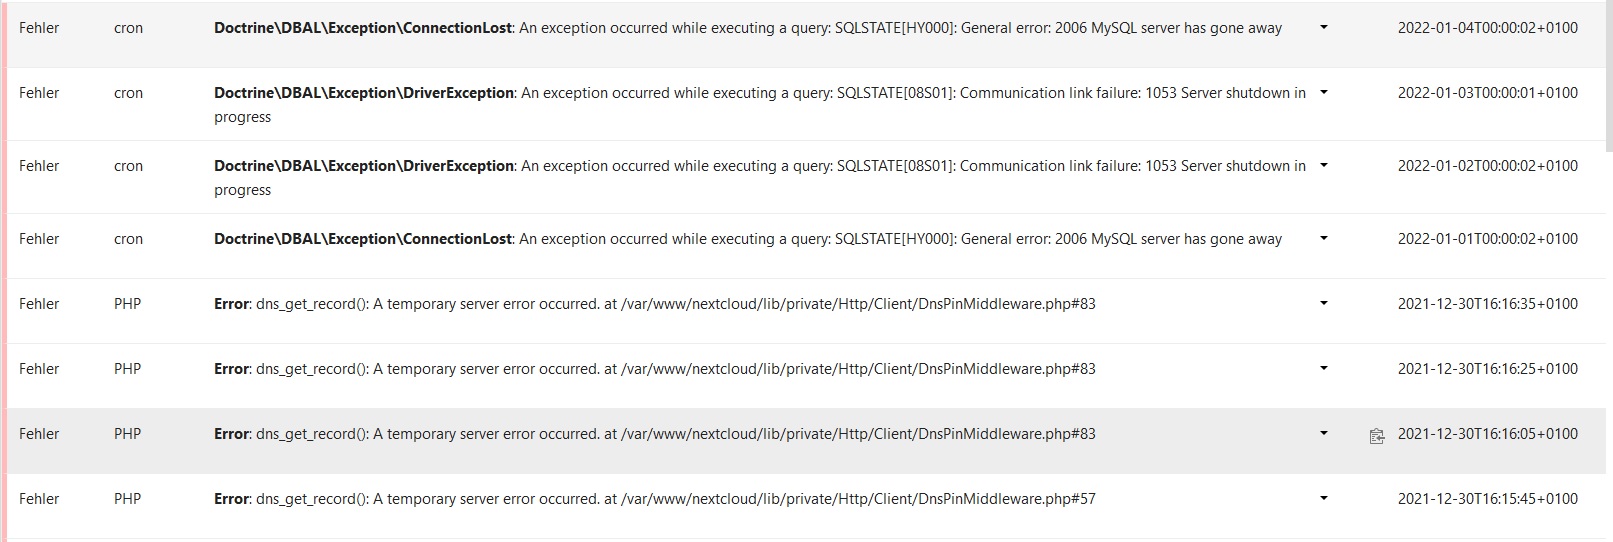
Task: Expand details of the 2022-01-04 ConnectionLost entry
Action: pyautogui.click(x=1324, y=28)
